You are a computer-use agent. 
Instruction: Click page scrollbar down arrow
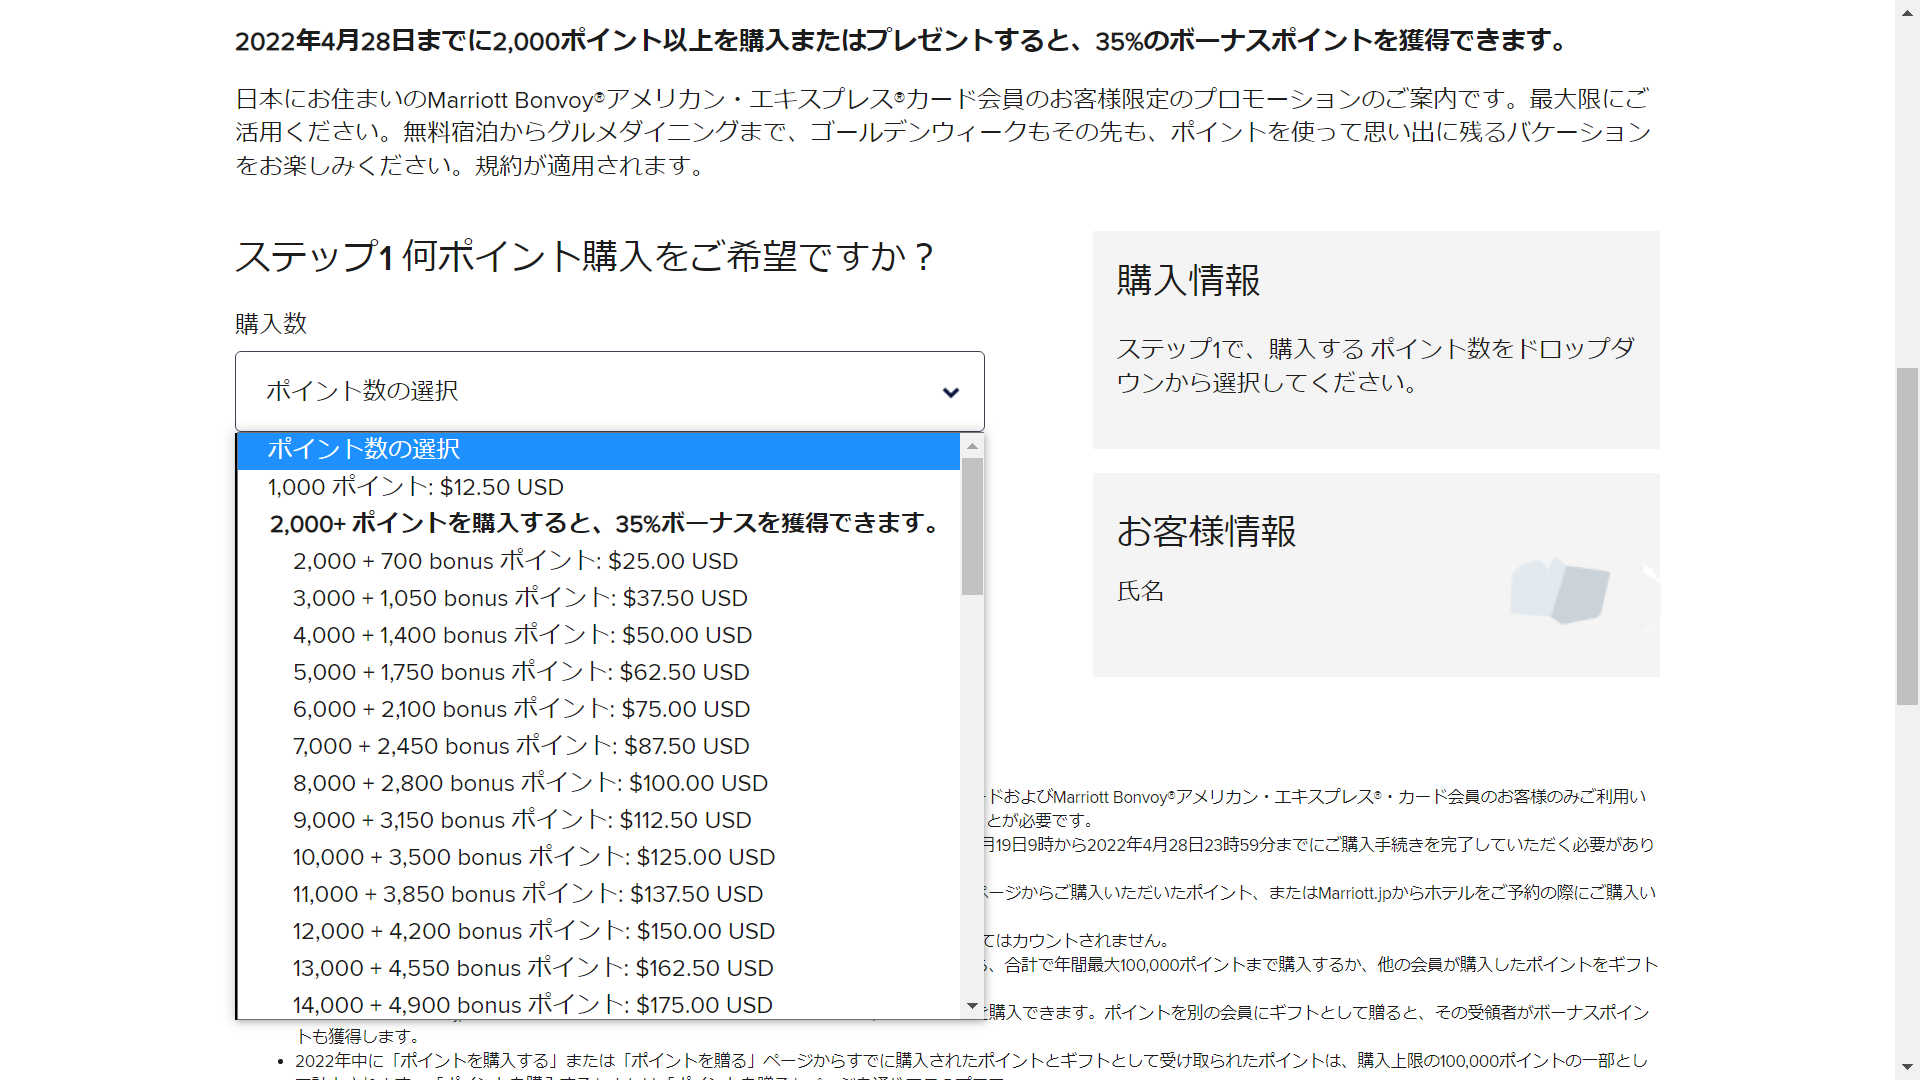pyautogui.click(x=1907, y=1069)
